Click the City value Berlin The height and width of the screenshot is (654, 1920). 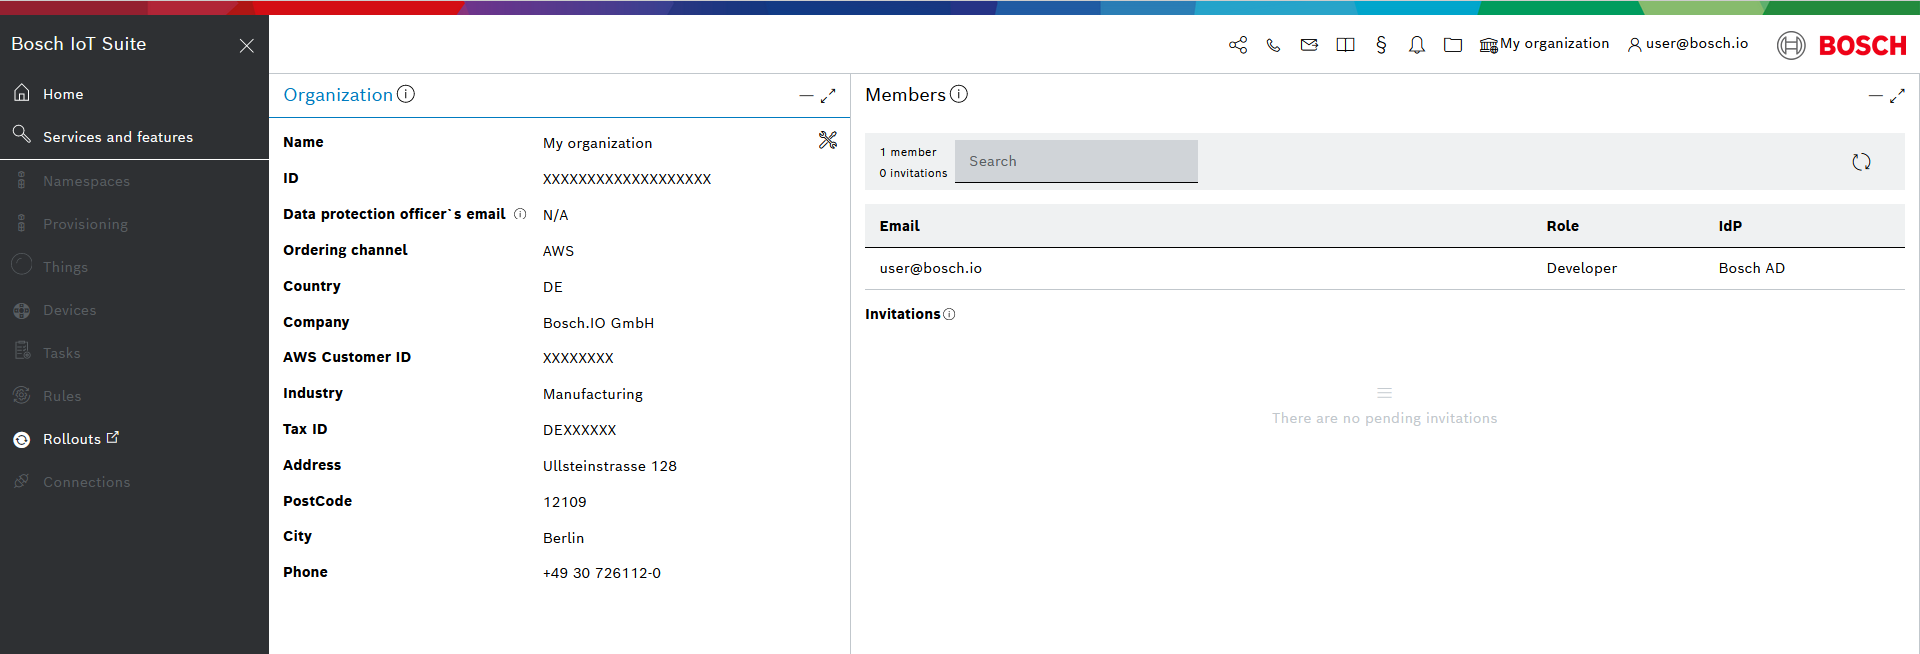pyautogui.click(x=563, y=538)
